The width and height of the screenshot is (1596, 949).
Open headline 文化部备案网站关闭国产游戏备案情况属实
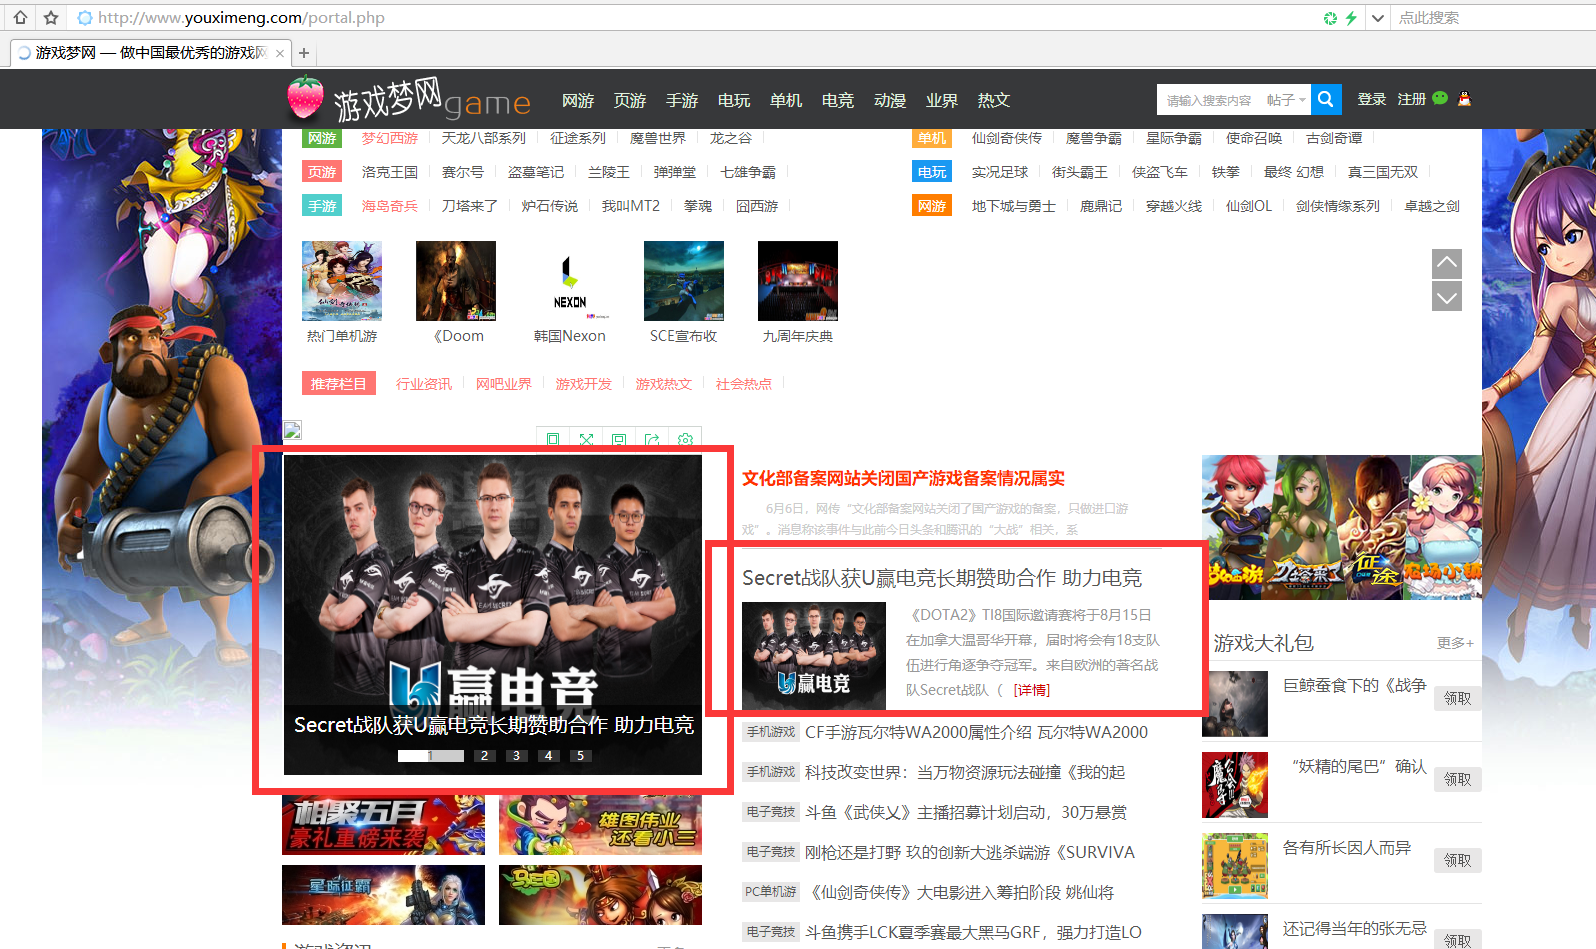903,479
